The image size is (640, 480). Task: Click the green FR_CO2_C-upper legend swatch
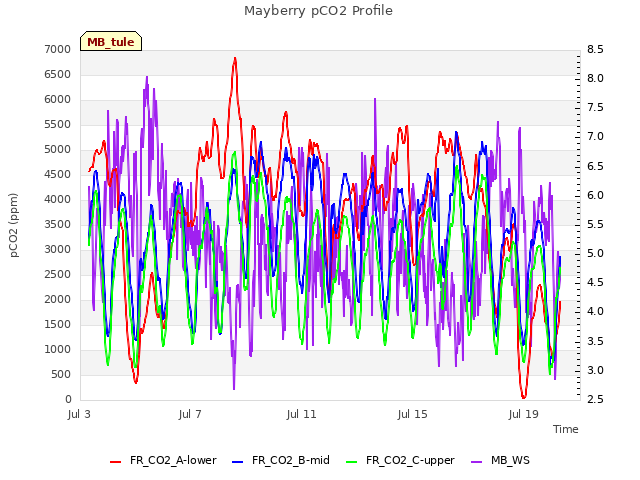351,462
